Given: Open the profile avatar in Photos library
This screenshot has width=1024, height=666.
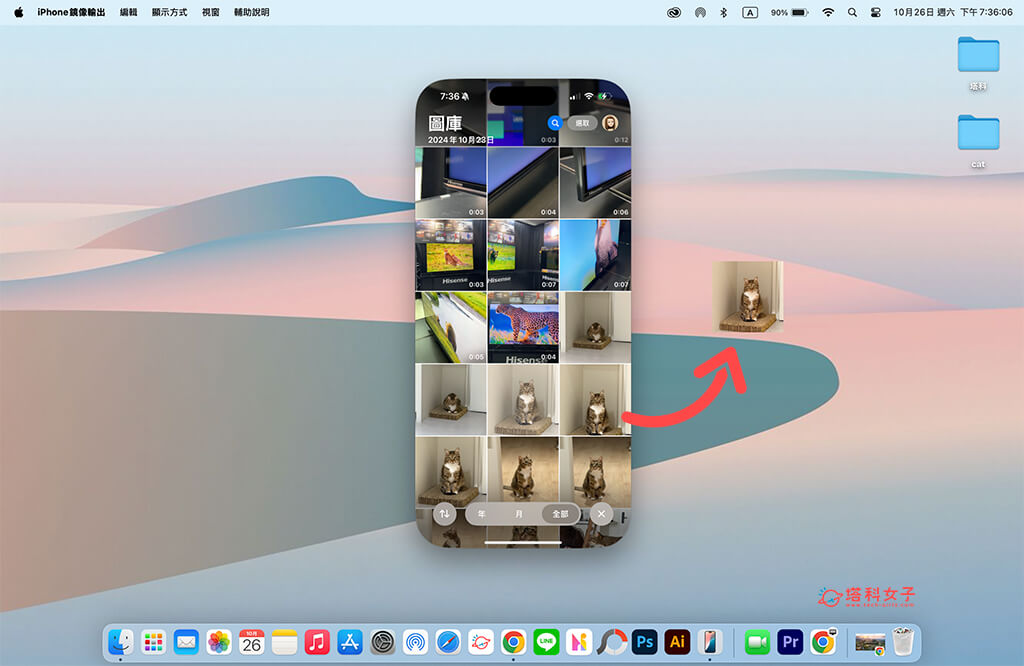Looking at the screenshot, I should 610,123.
